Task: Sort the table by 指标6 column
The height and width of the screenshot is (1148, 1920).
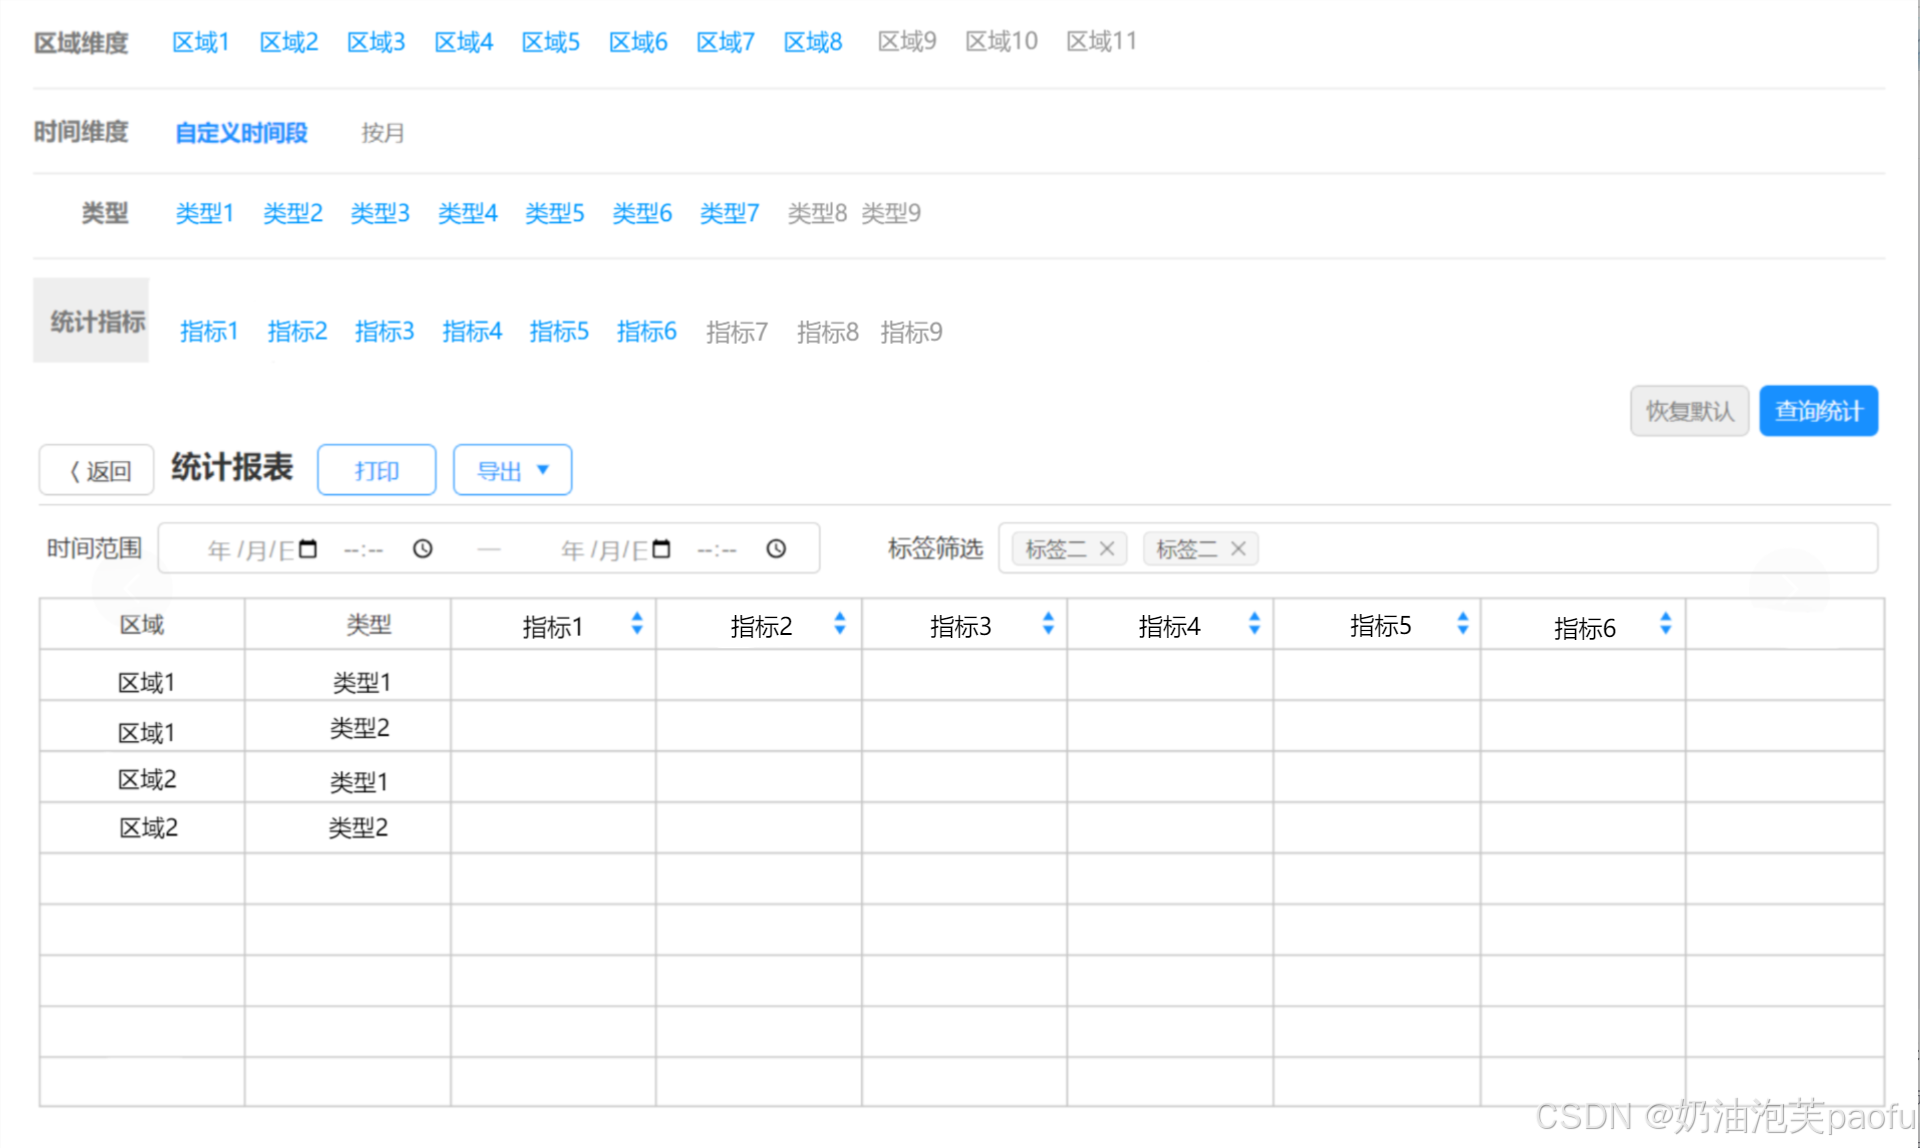Action: tap(1666, 623)
